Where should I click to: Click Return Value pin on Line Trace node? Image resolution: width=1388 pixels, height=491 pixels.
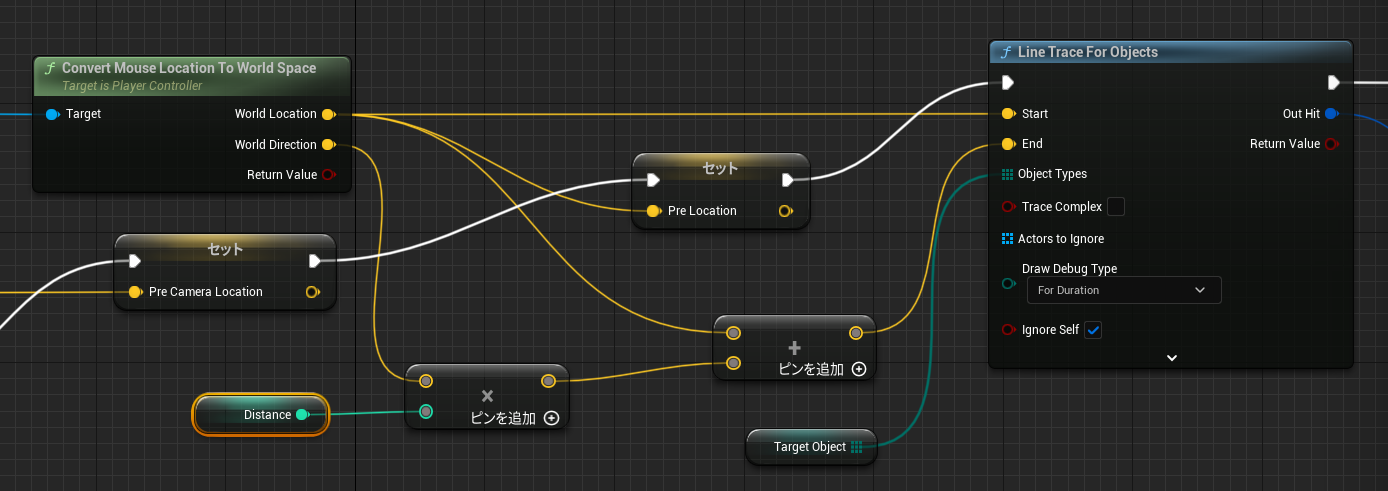pos(1331,144)
